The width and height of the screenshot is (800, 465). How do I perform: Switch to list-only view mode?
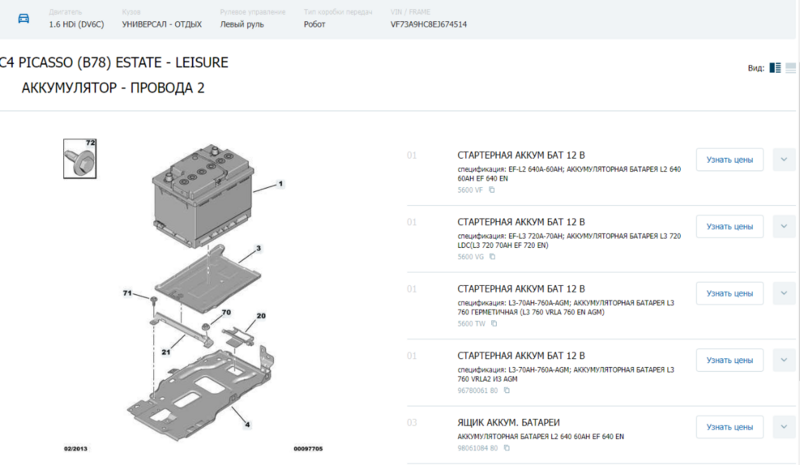click(791, 68)
